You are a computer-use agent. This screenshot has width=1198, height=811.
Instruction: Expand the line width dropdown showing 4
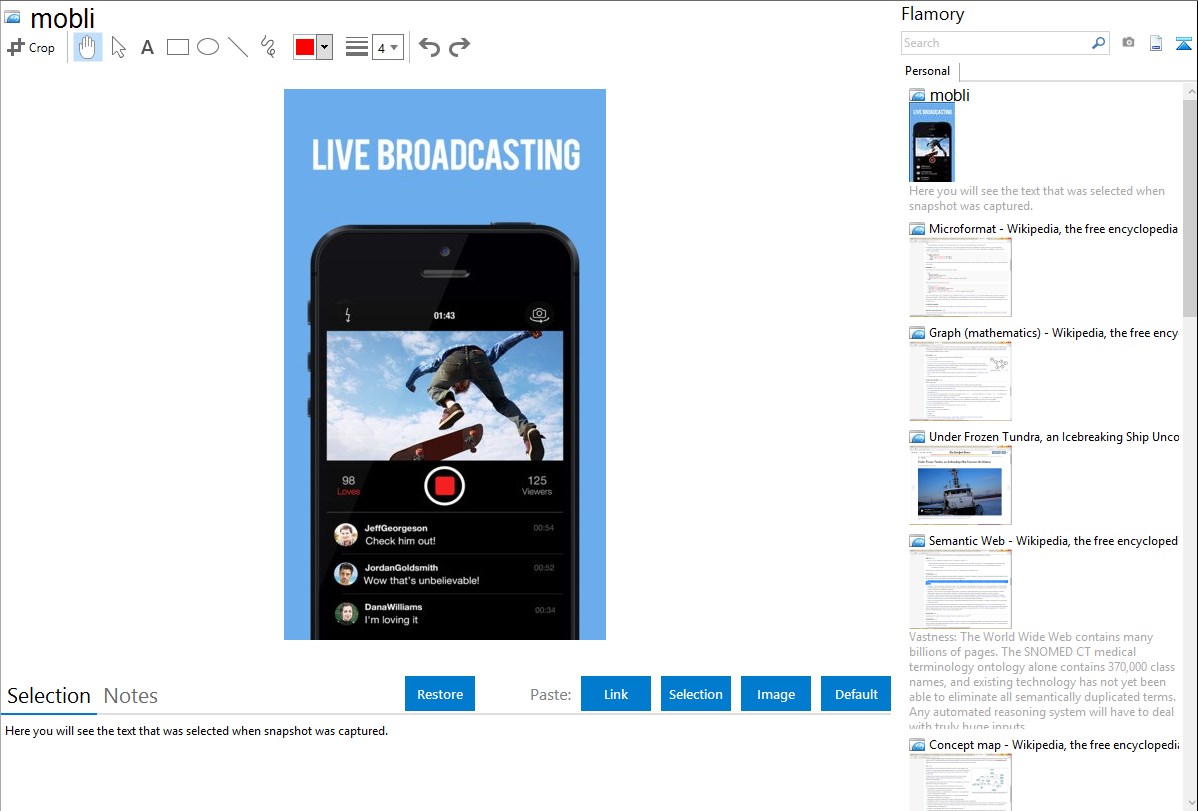[387, 47]
